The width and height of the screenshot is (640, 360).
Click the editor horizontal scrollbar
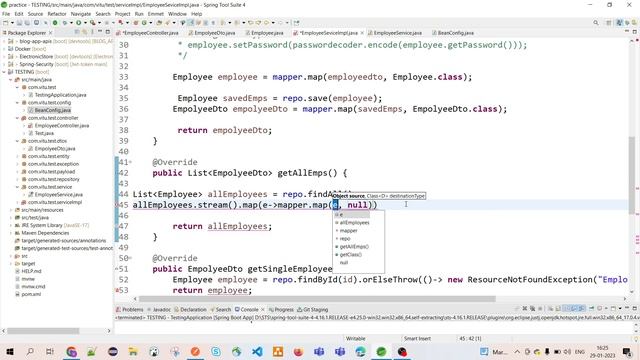[317, 299]
